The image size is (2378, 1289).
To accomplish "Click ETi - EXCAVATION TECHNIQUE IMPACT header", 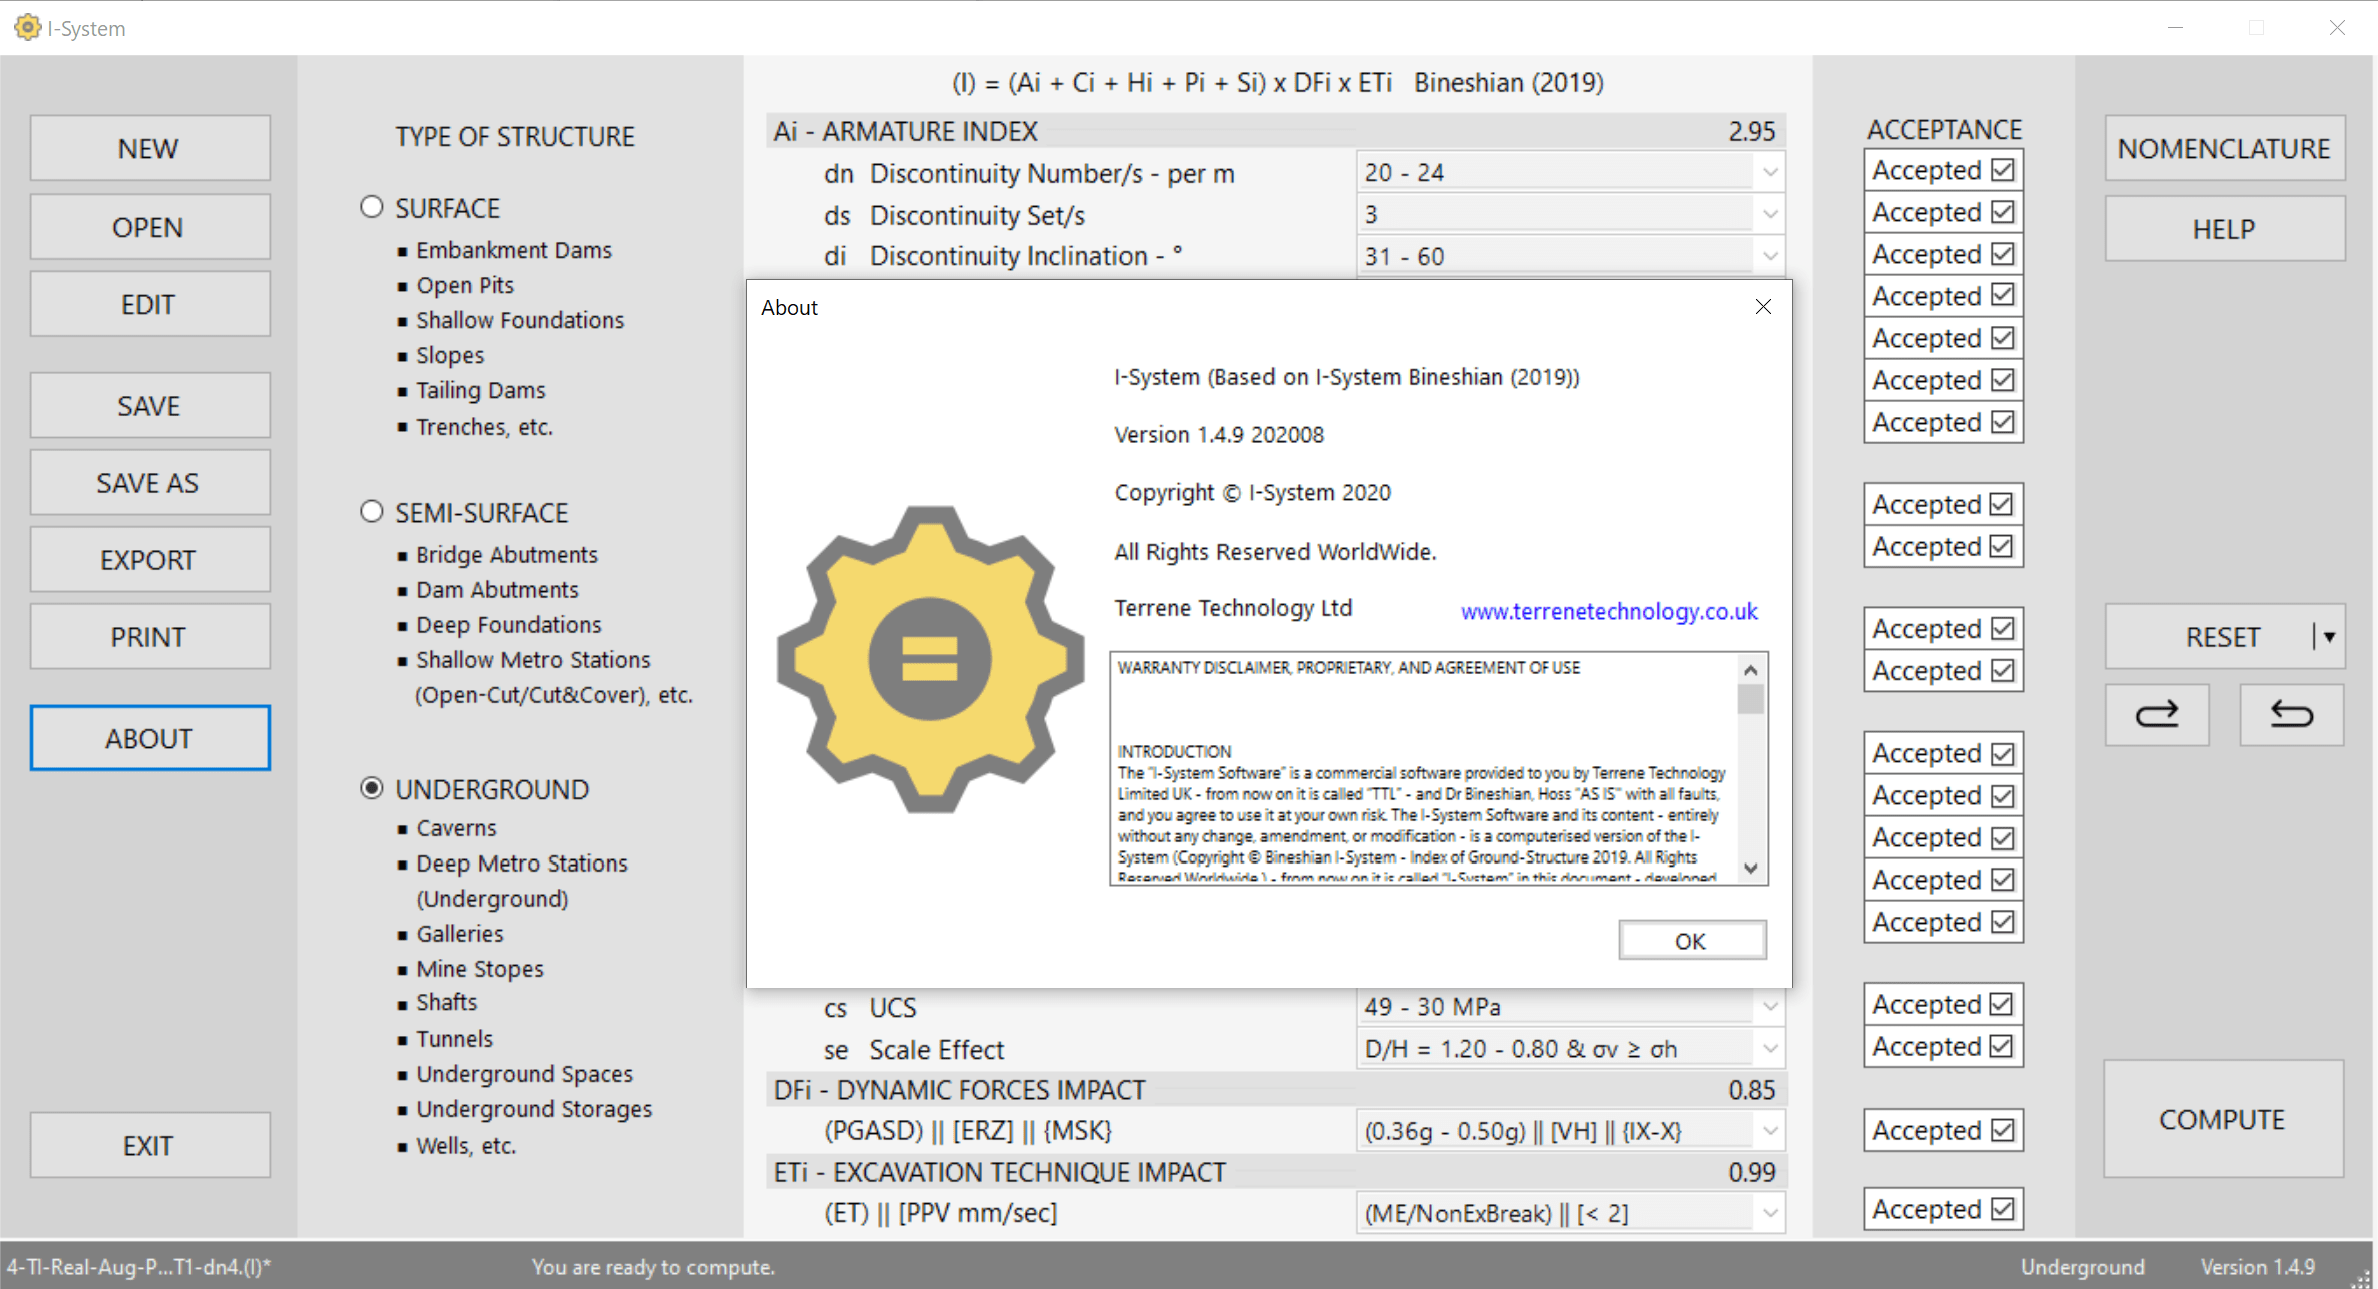I will [1275, 1172].
